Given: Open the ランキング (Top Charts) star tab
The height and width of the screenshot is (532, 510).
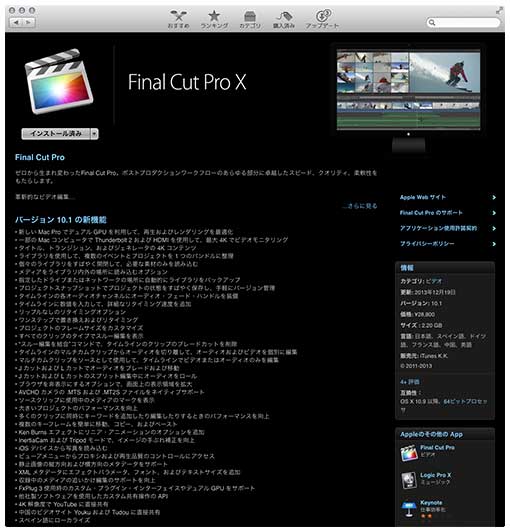Looking at the screenshot, I should tap(214, 19).
